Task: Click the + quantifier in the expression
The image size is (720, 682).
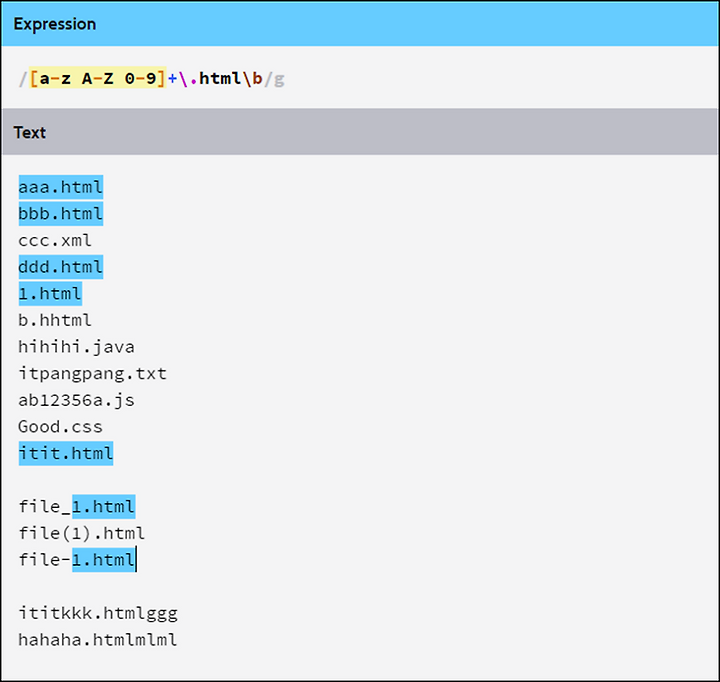Action: point(172,79)
